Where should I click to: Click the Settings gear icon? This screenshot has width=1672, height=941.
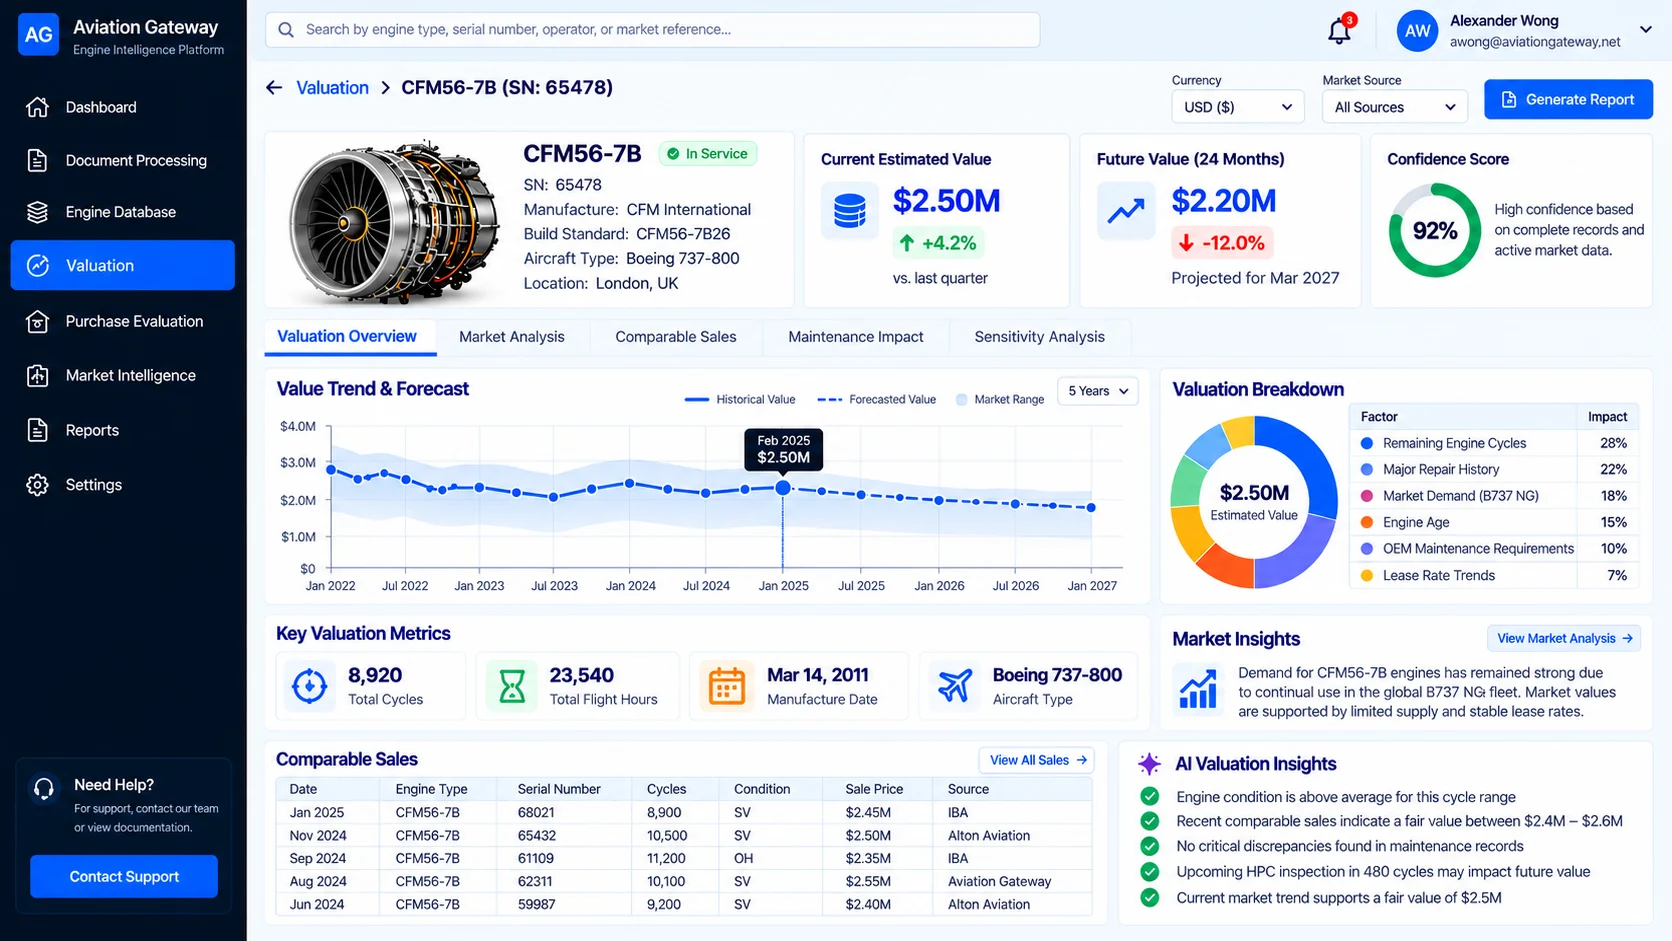pyautogui.click(x=37, y=484)
